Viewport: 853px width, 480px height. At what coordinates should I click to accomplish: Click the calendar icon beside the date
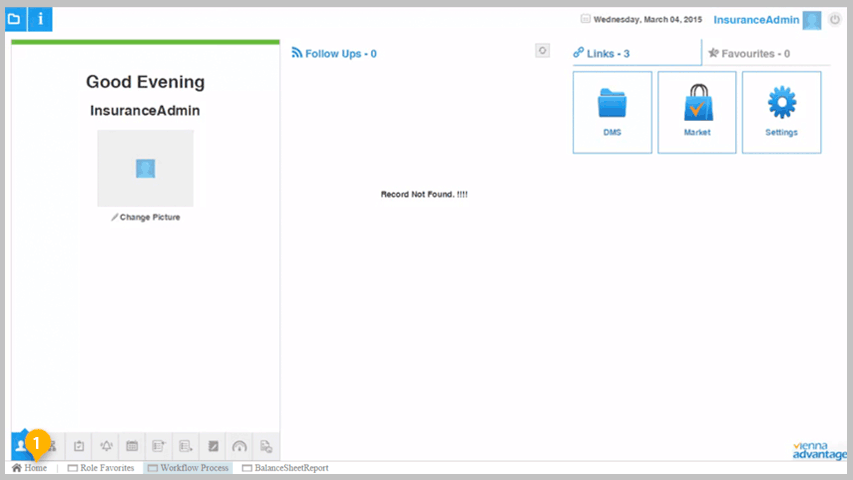click(x=585, y=19)
